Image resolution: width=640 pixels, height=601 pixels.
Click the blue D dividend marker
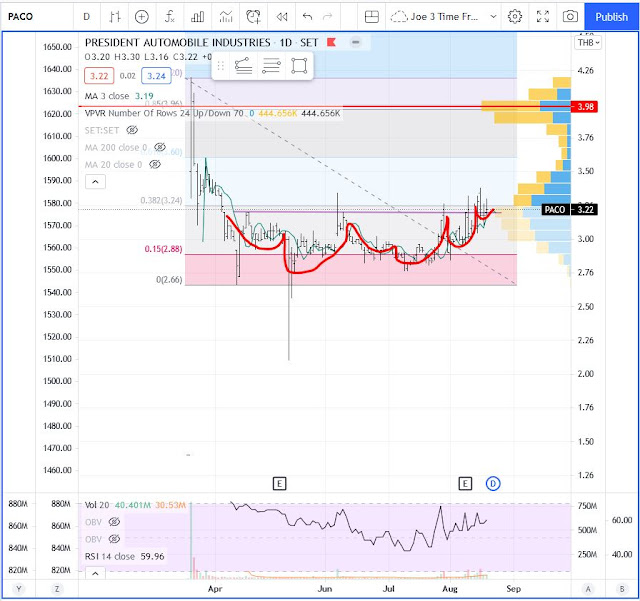pyautogui.click(x=493, y=484)
